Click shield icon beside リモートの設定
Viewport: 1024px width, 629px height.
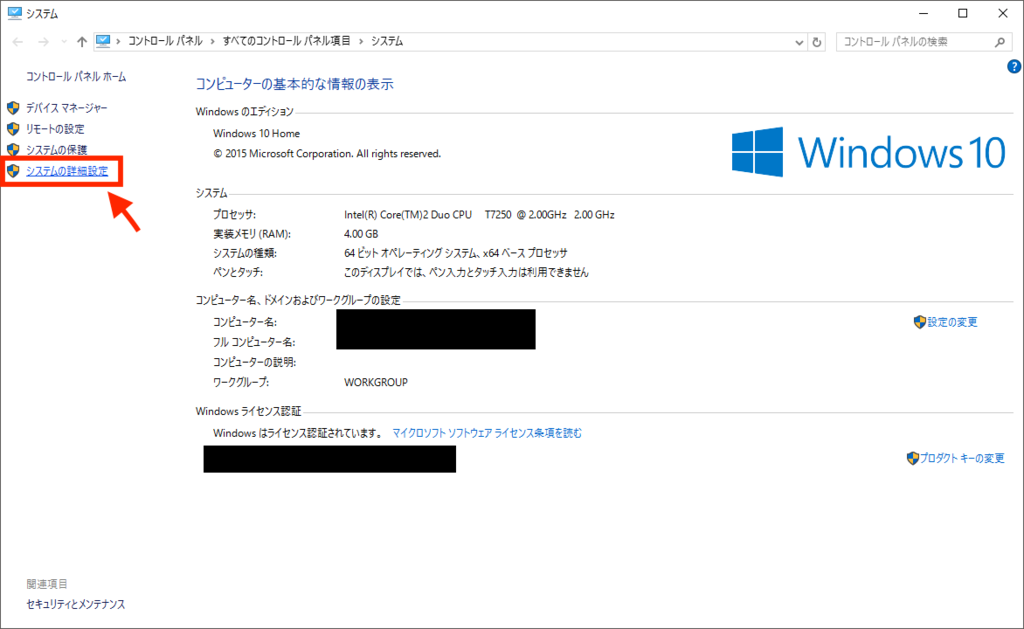pyautogui.click(x=13, y=129)
